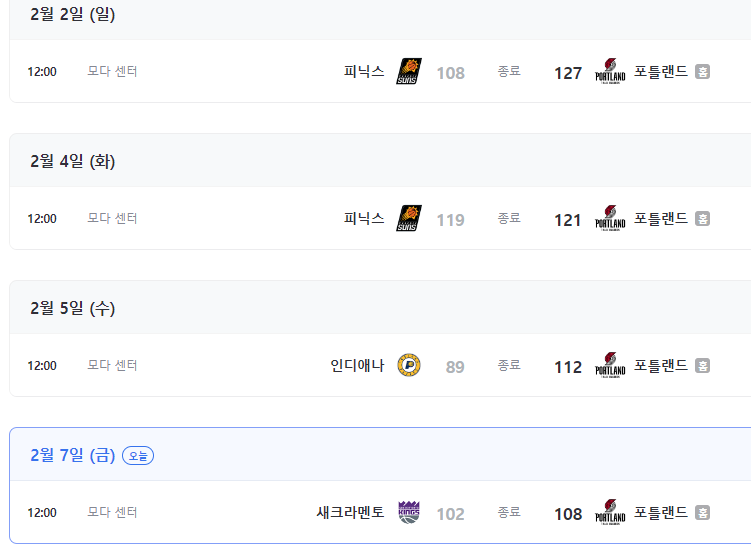Click Indiana Pacers logo in Feb 5 game
The image size is (751, 557).
pos(409,365)
